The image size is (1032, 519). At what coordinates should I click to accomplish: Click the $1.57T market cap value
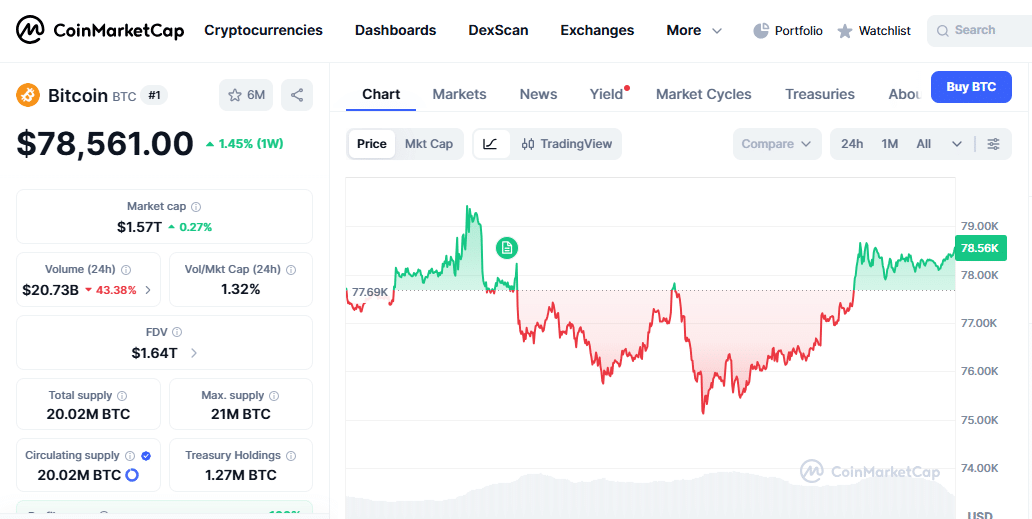[x=140, y=227]
